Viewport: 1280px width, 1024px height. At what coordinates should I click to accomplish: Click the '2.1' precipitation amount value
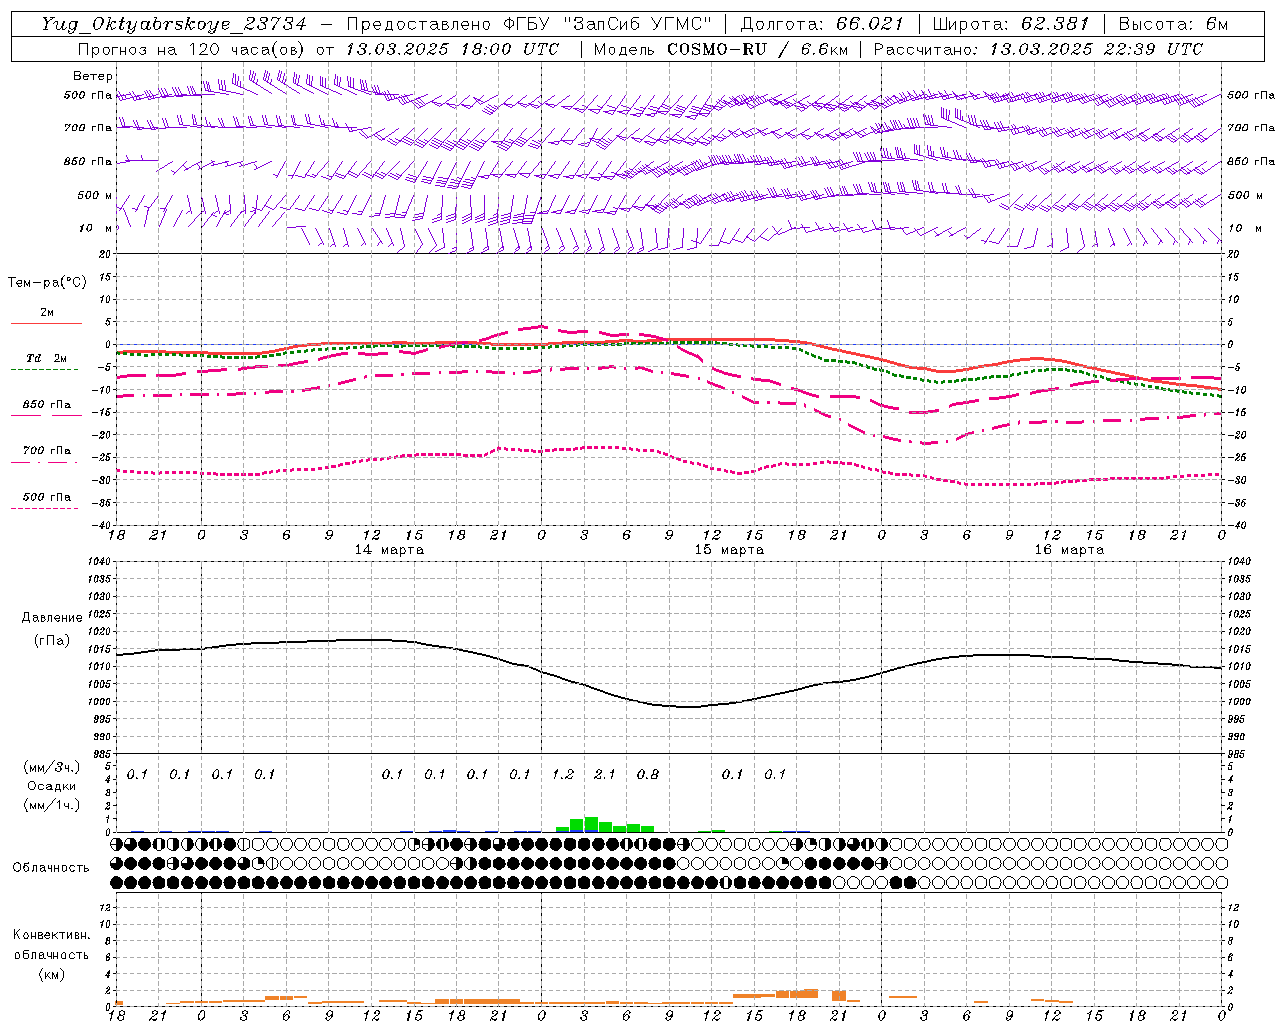point(605,774)
